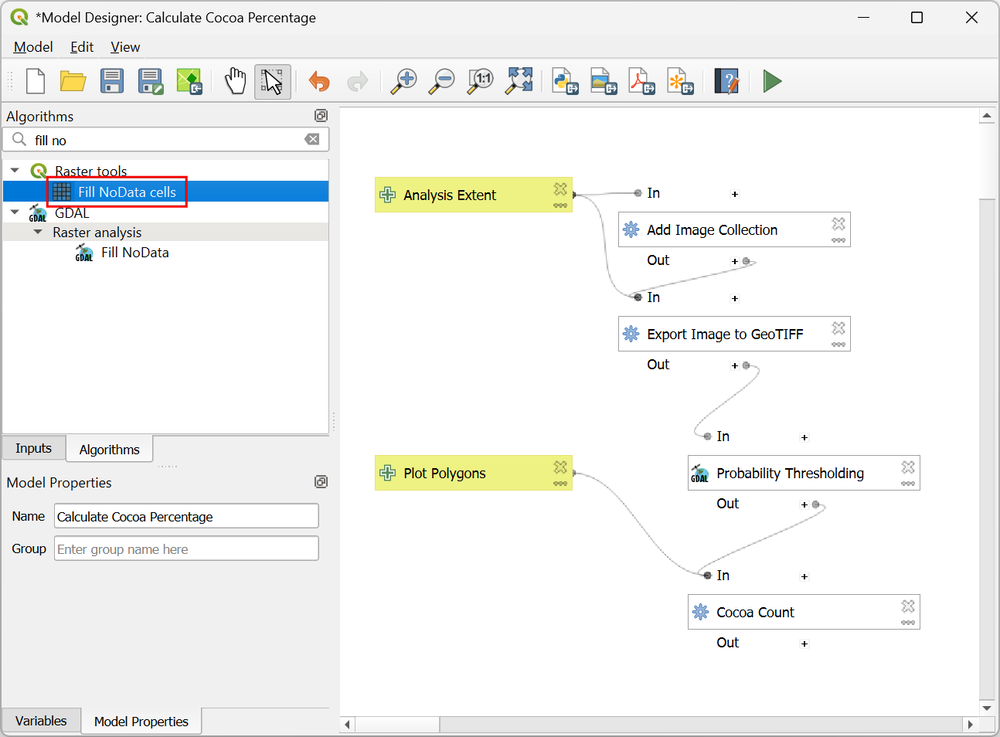Zoom in on the model canvas
The image size is (1000, 737).
404,82
